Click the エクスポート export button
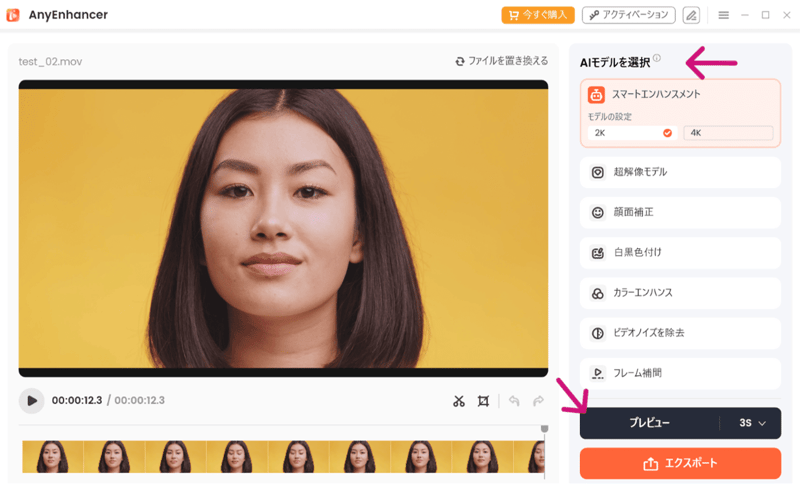This screenshot has height=484, width=800. pos(680,463)
